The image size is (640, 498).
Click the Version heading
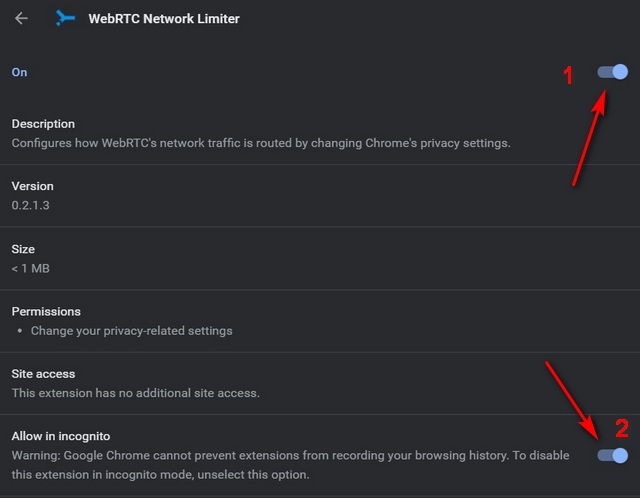pos(32,186)
